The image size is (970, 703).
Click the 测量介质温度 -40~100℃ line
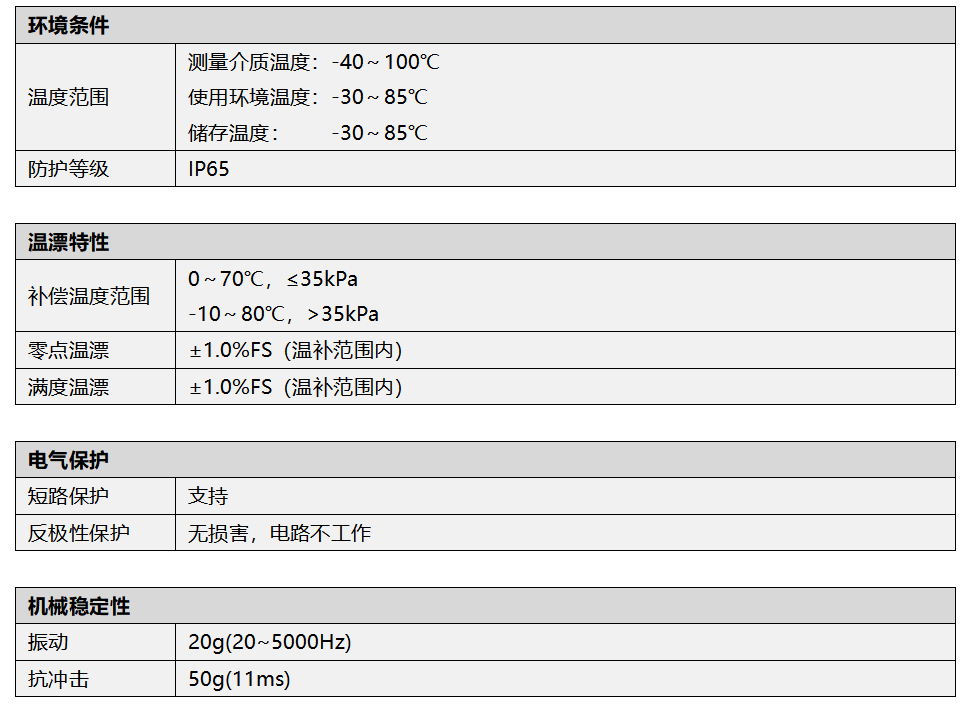pos(313,62)
